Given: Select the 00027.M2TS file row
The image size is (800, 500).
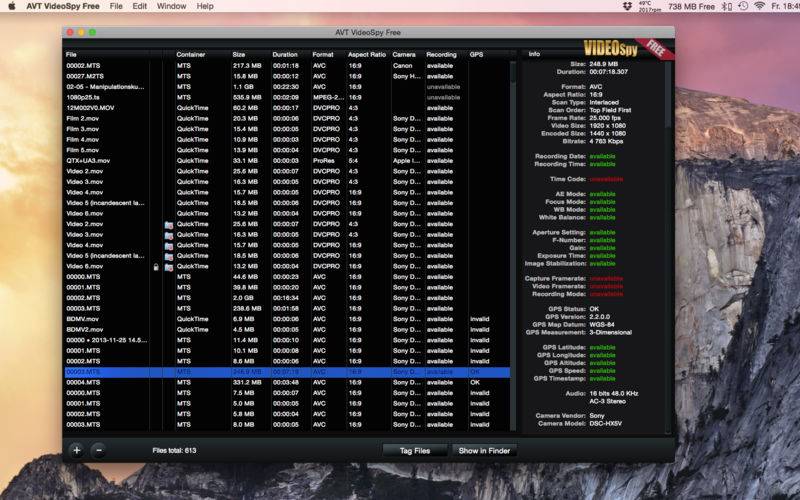Looking at the screenshot, I should [287, 76].
